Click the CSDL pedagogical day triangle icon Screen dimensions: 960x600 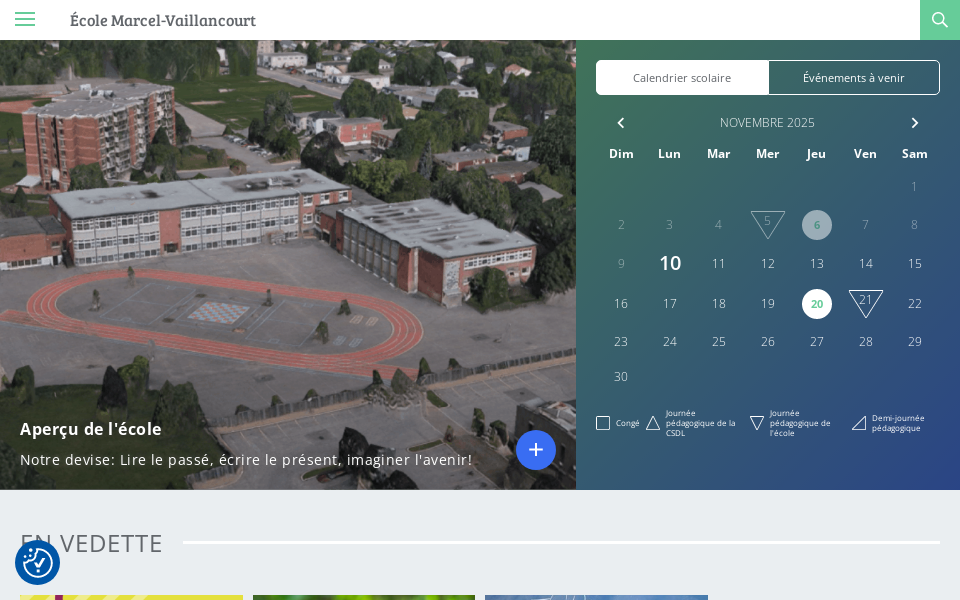(x=653, y=423)
